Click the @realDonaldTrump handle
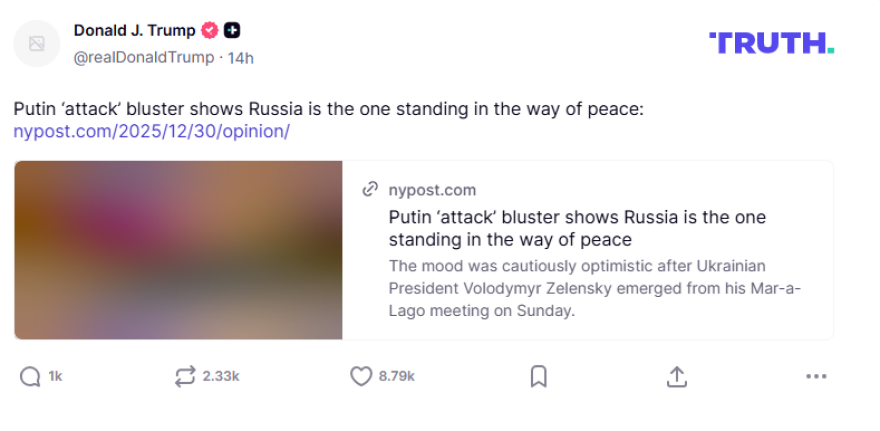The width and height of the screenshot is (880, 431). click(144, 57)
